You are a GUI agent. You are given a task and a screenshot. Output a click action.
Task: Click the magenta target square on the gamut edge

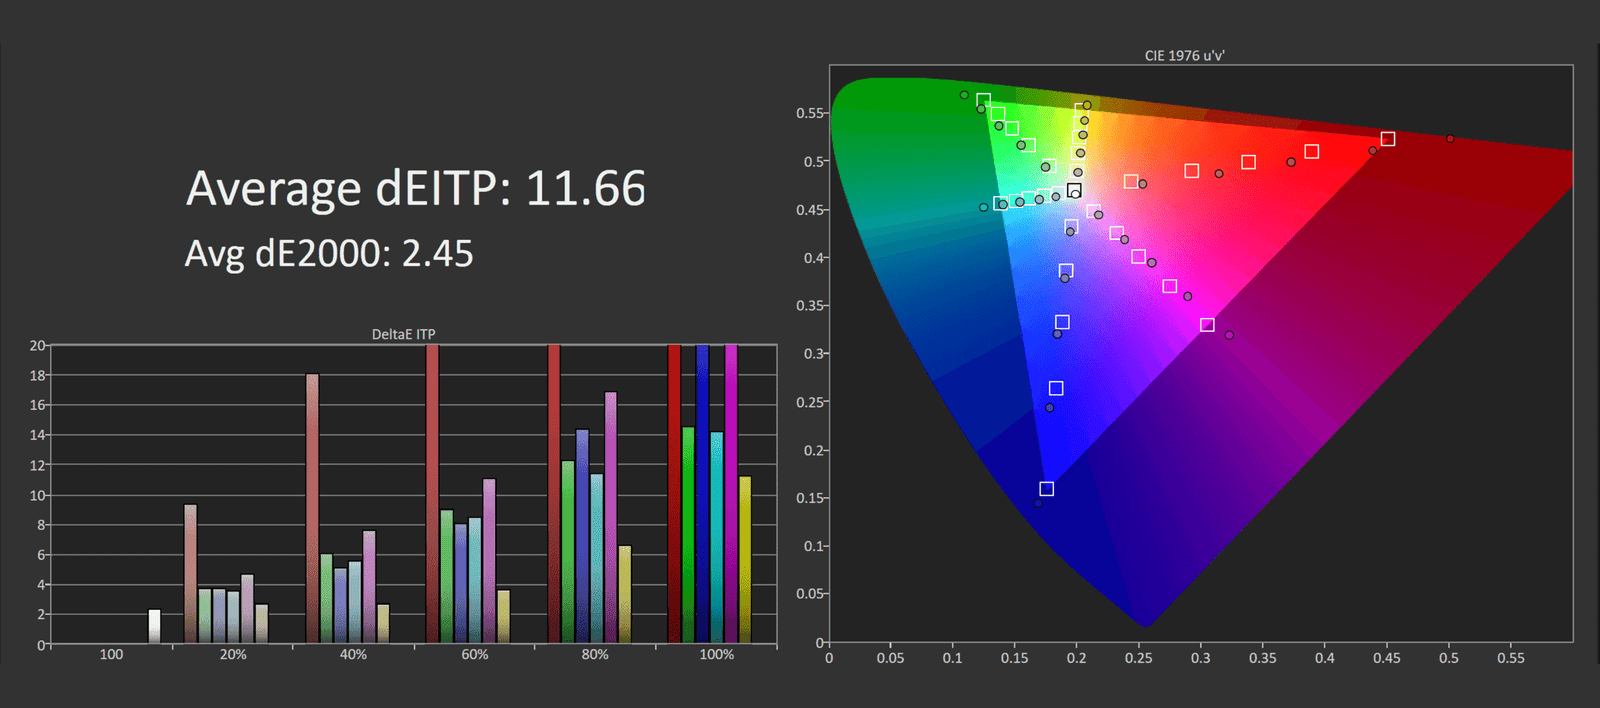[x=1207, y=325]
